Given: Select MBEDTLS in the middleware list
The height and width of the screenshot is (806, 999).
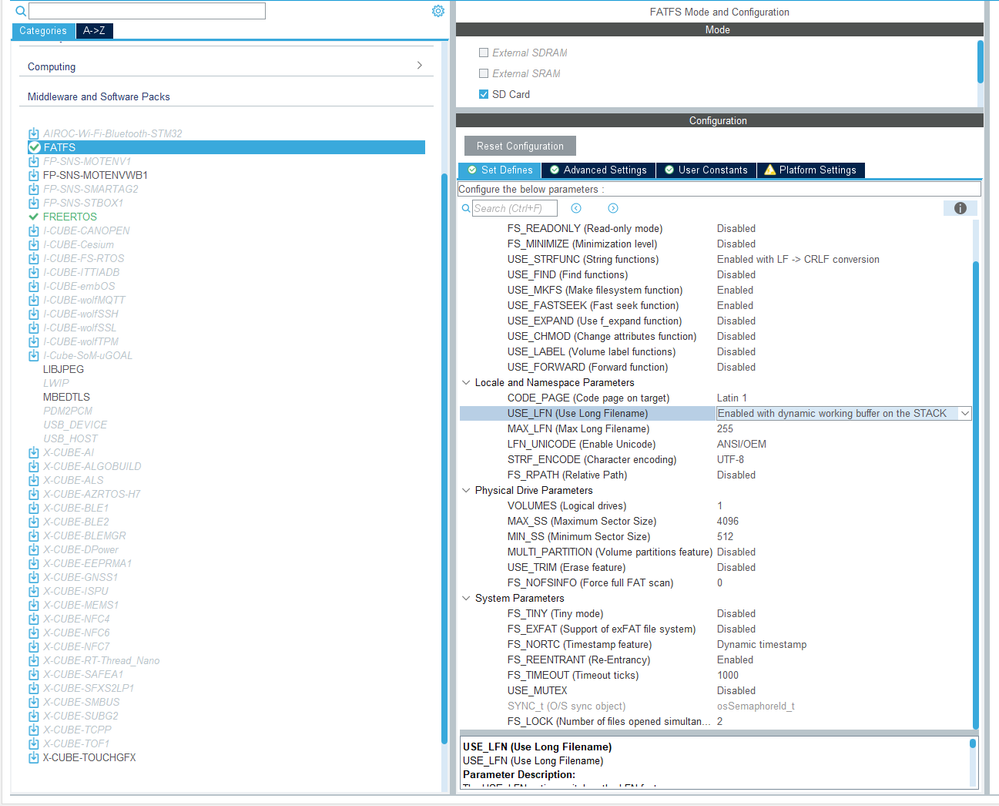Looking at the screenshot, I should coord(66,397).
